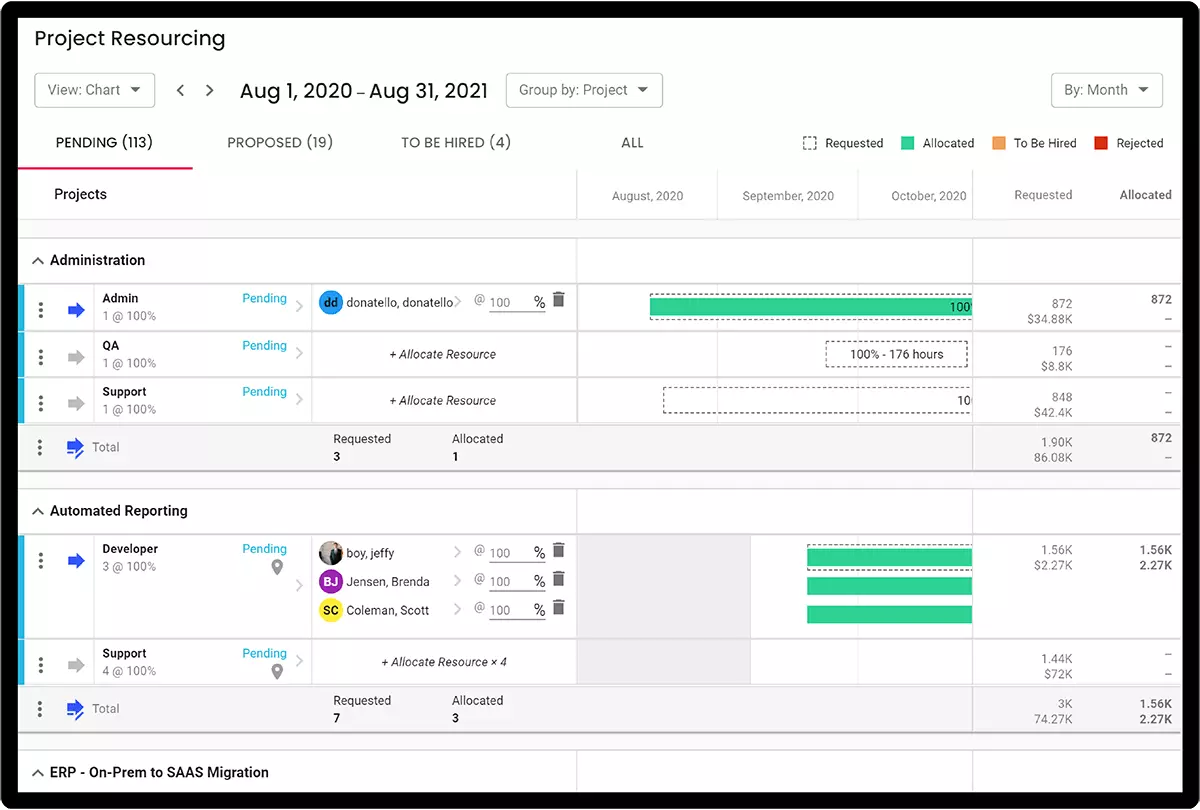This screenshot has height=810, width=1200.
Task: Open three-dot menu for Developer row
Action: point(40,561)
